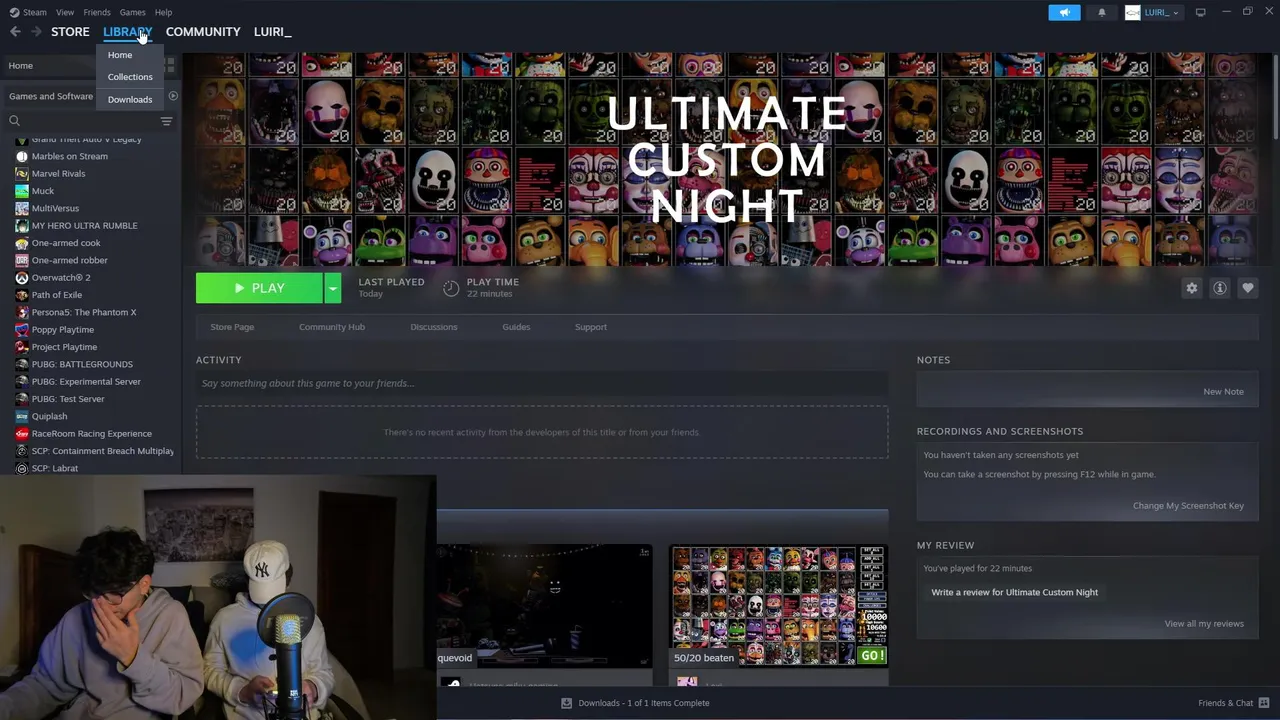Click the activity message input field
1280x720 pixels.
(x=542, y=384)
